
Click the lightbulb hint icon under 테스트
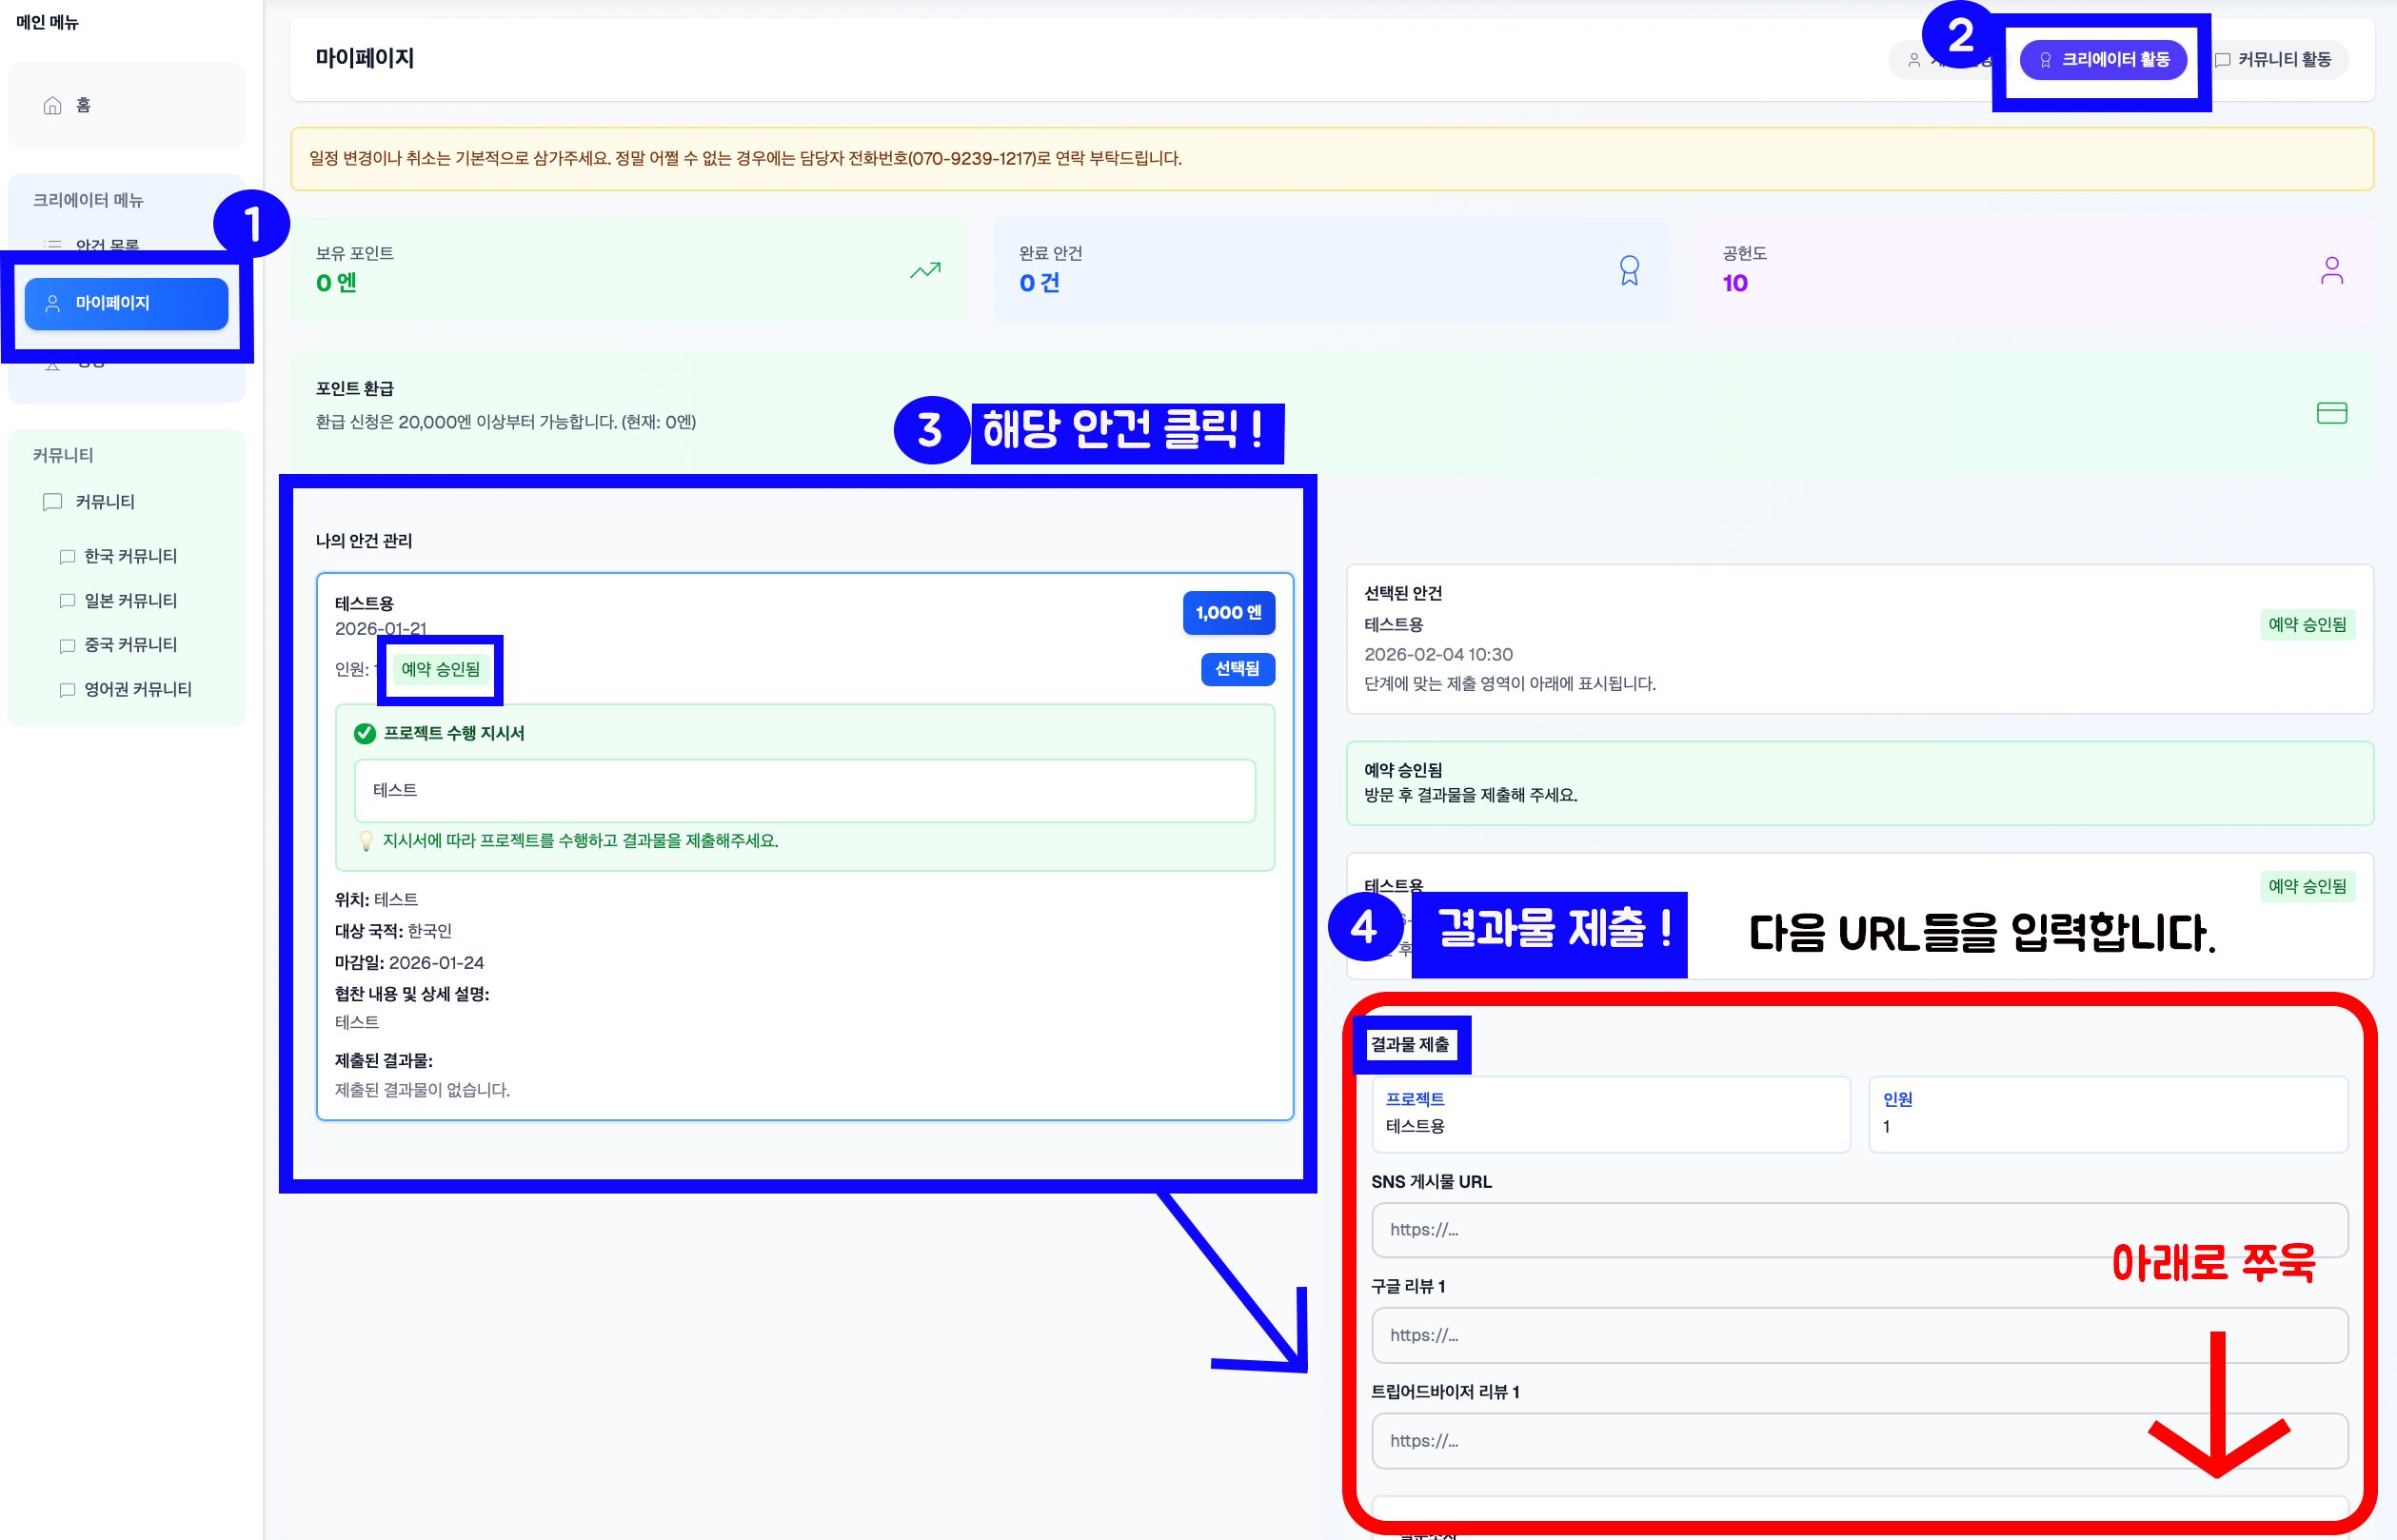(x=366, y=841)
